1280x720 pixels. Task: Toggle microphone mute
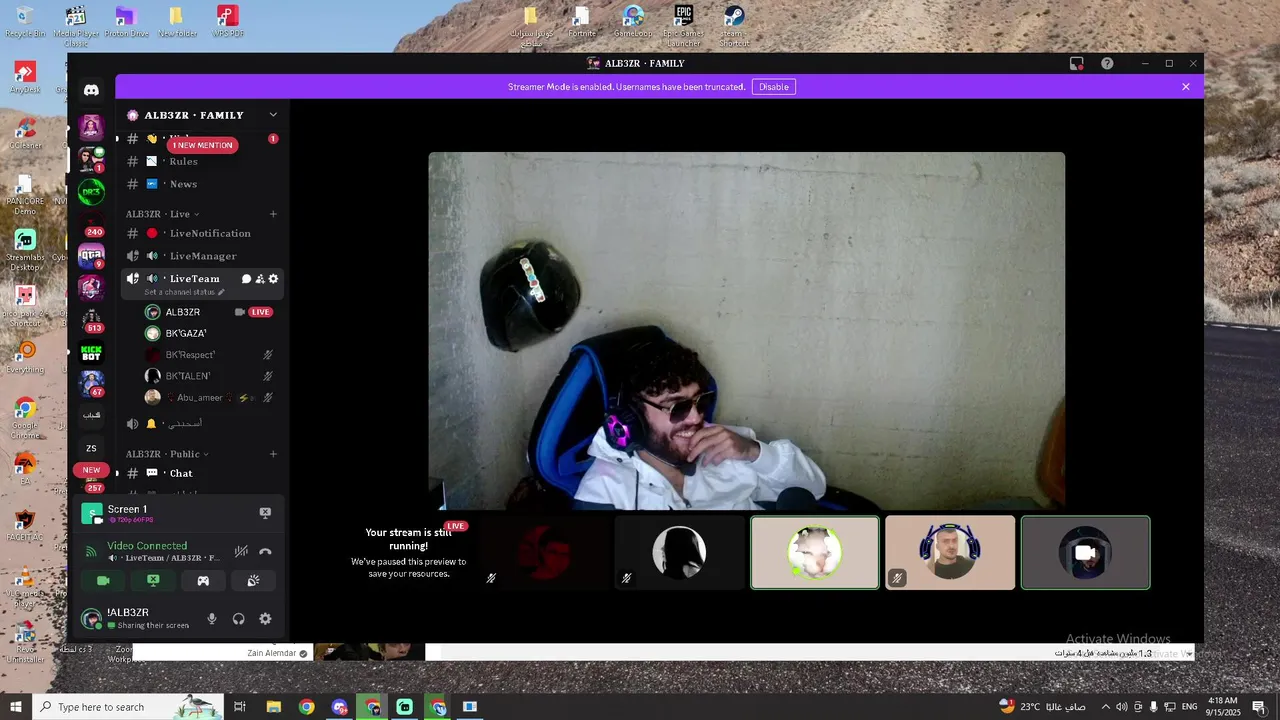pyautogui.click(x=212, y=619)
